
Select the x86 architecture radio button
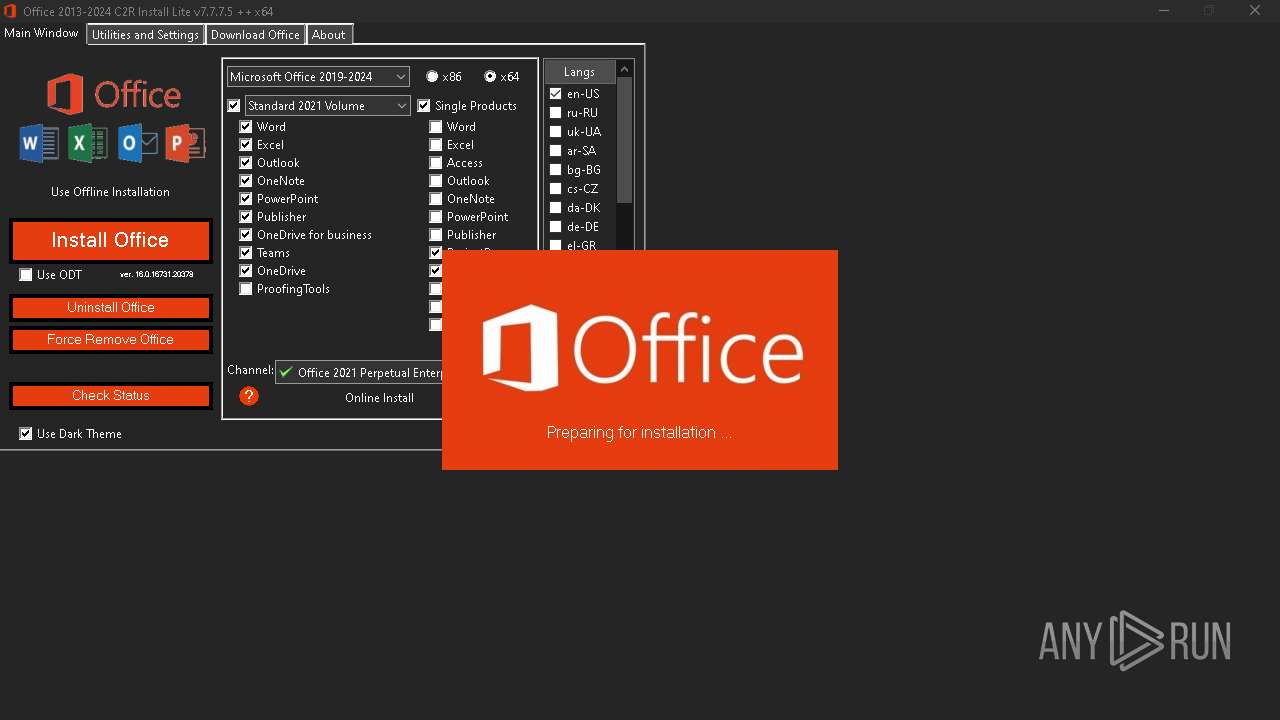[432, 77]
